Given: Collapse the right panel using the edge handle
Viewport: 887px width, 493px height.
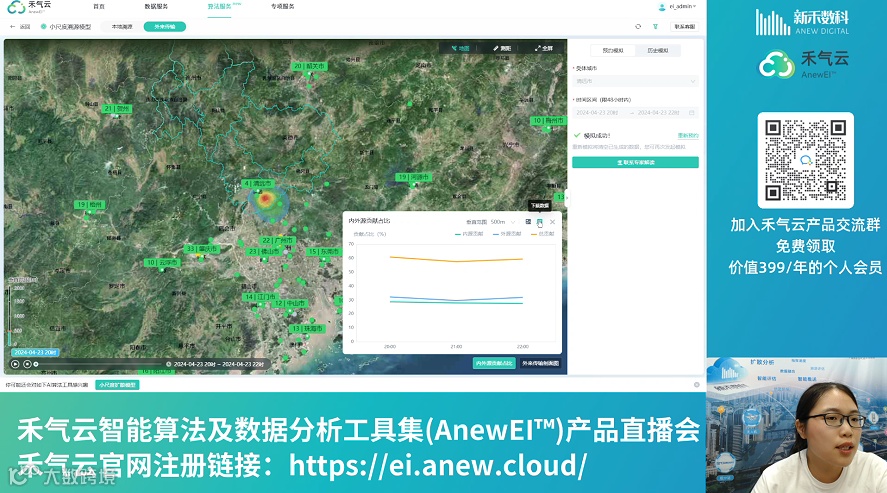Looking at the screenshot, I should (x=567, y=197).
